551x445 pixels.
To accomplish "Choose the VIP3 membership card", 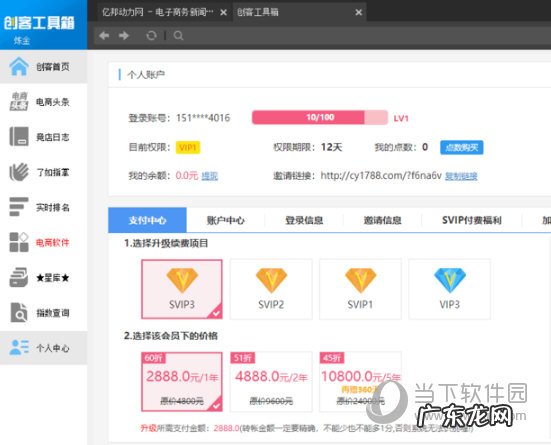I will tap(449, 289).
